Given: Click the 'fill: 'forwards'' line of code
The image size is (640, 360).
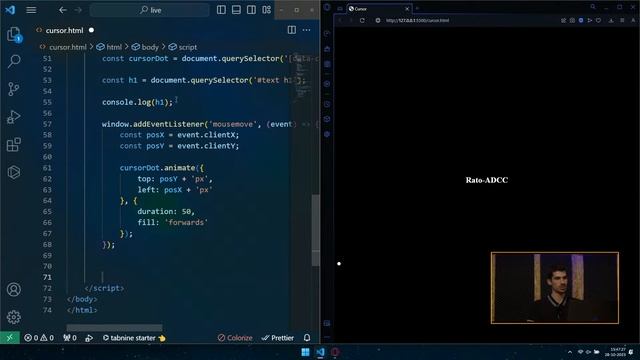Looking at the screenshot, I should pos(173,222).
